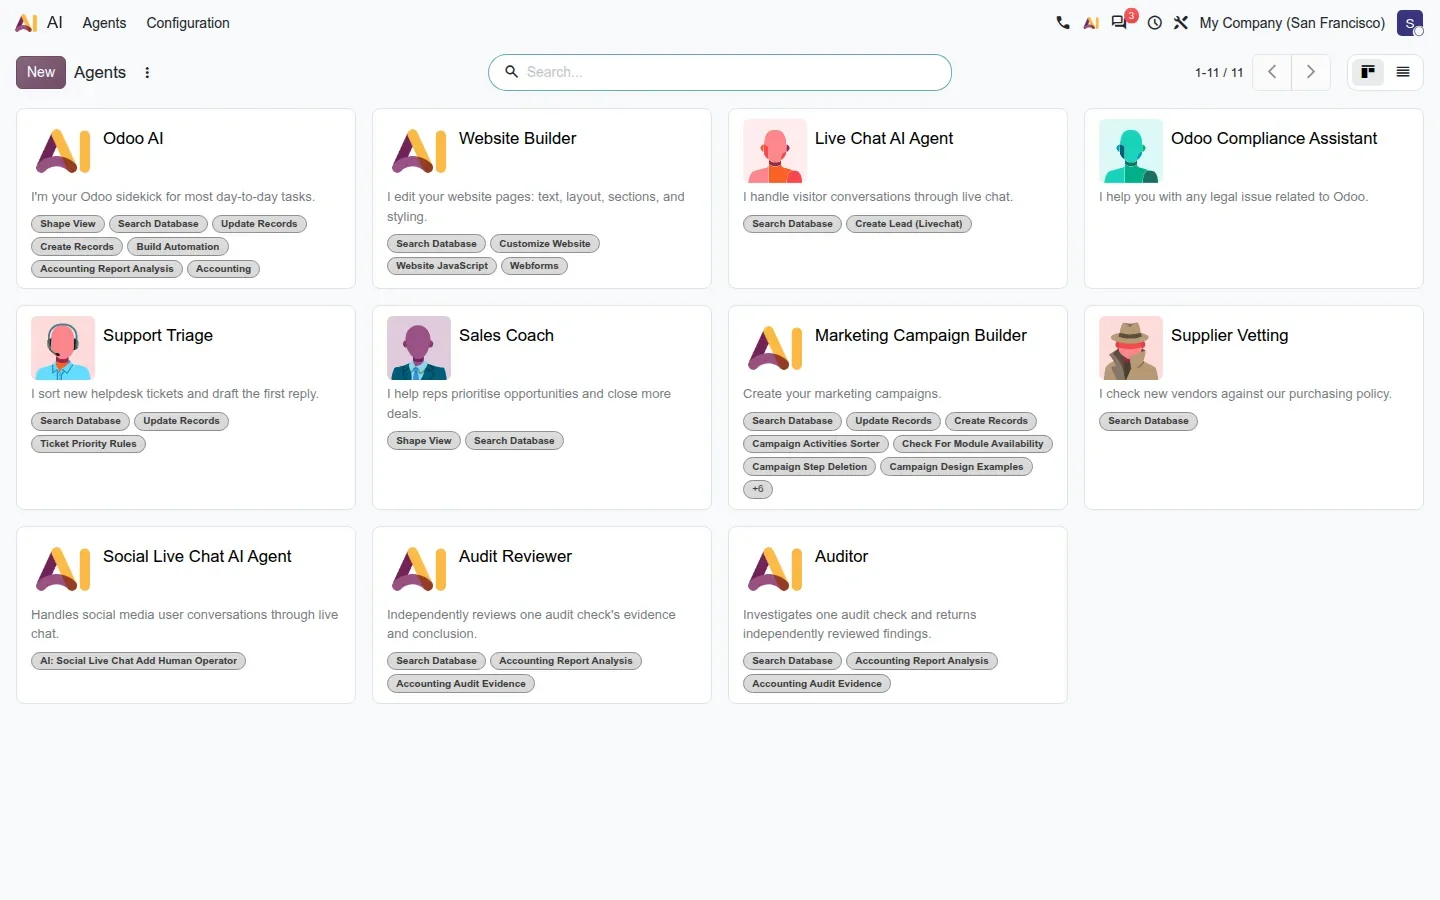
Task: Click the Audit Reviewer agent logo
Action: (419, 569)
